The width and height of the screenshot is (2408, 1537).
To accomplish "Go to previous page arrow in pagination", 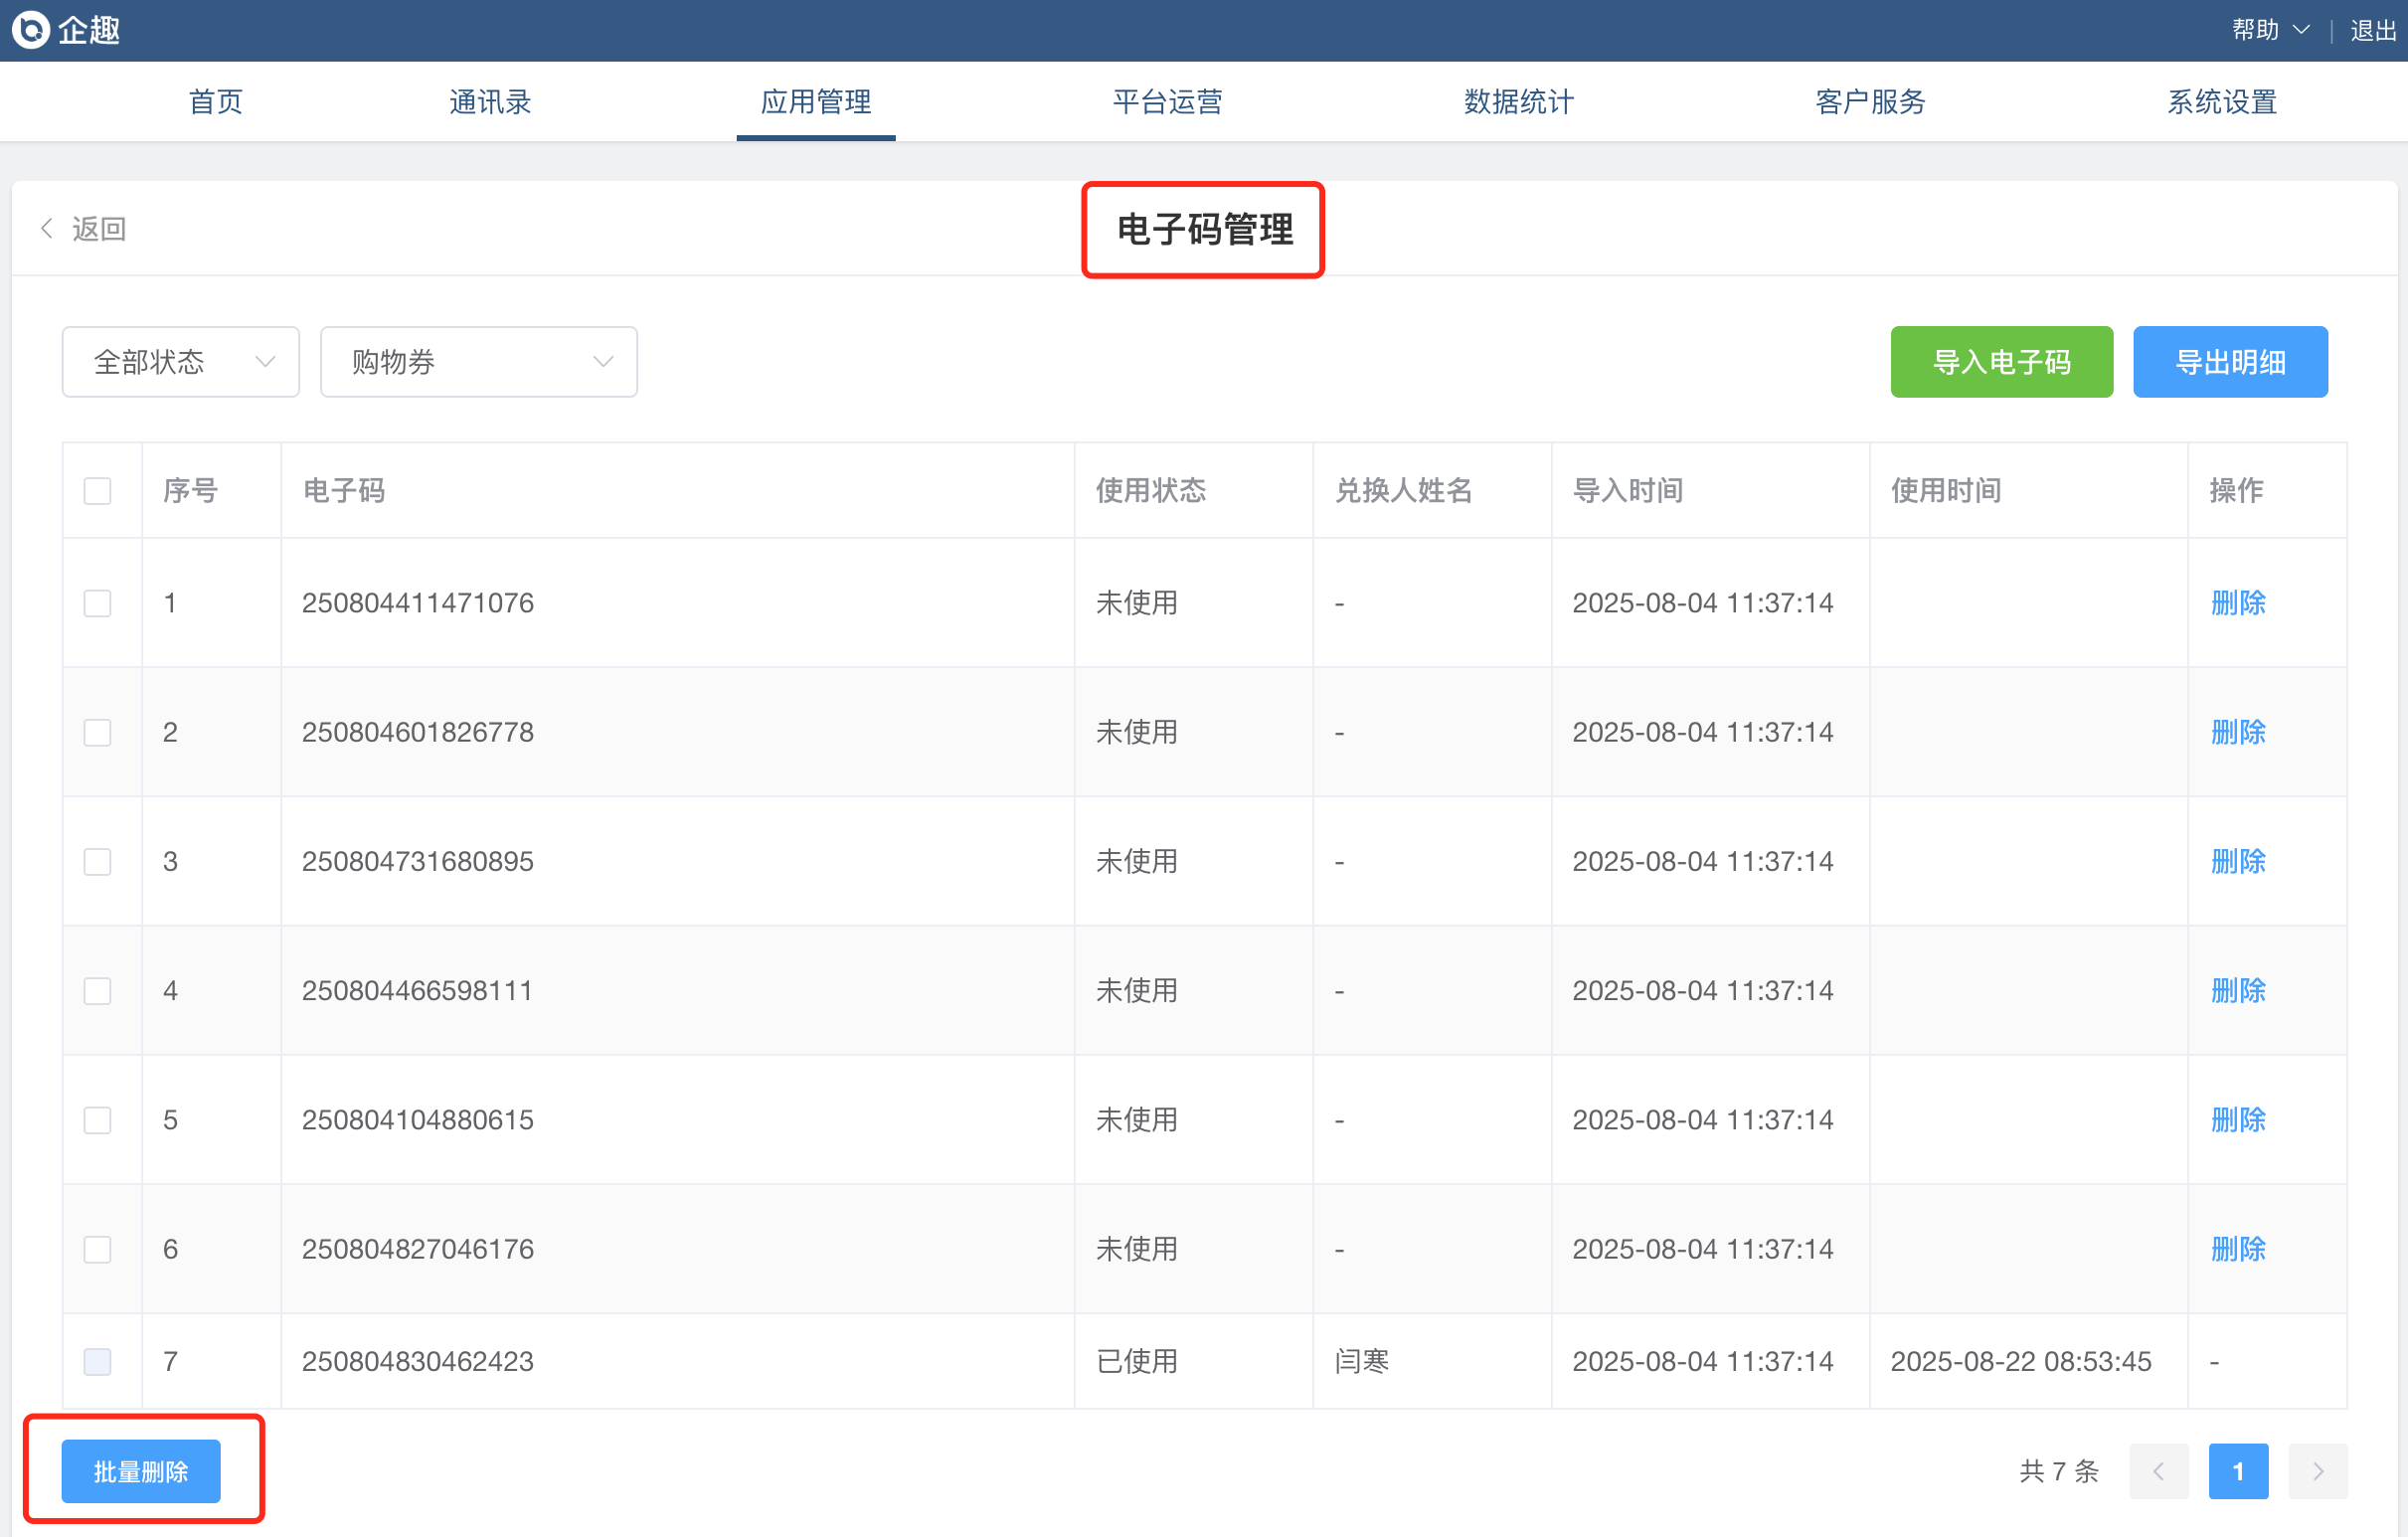I will 2158,1471.
